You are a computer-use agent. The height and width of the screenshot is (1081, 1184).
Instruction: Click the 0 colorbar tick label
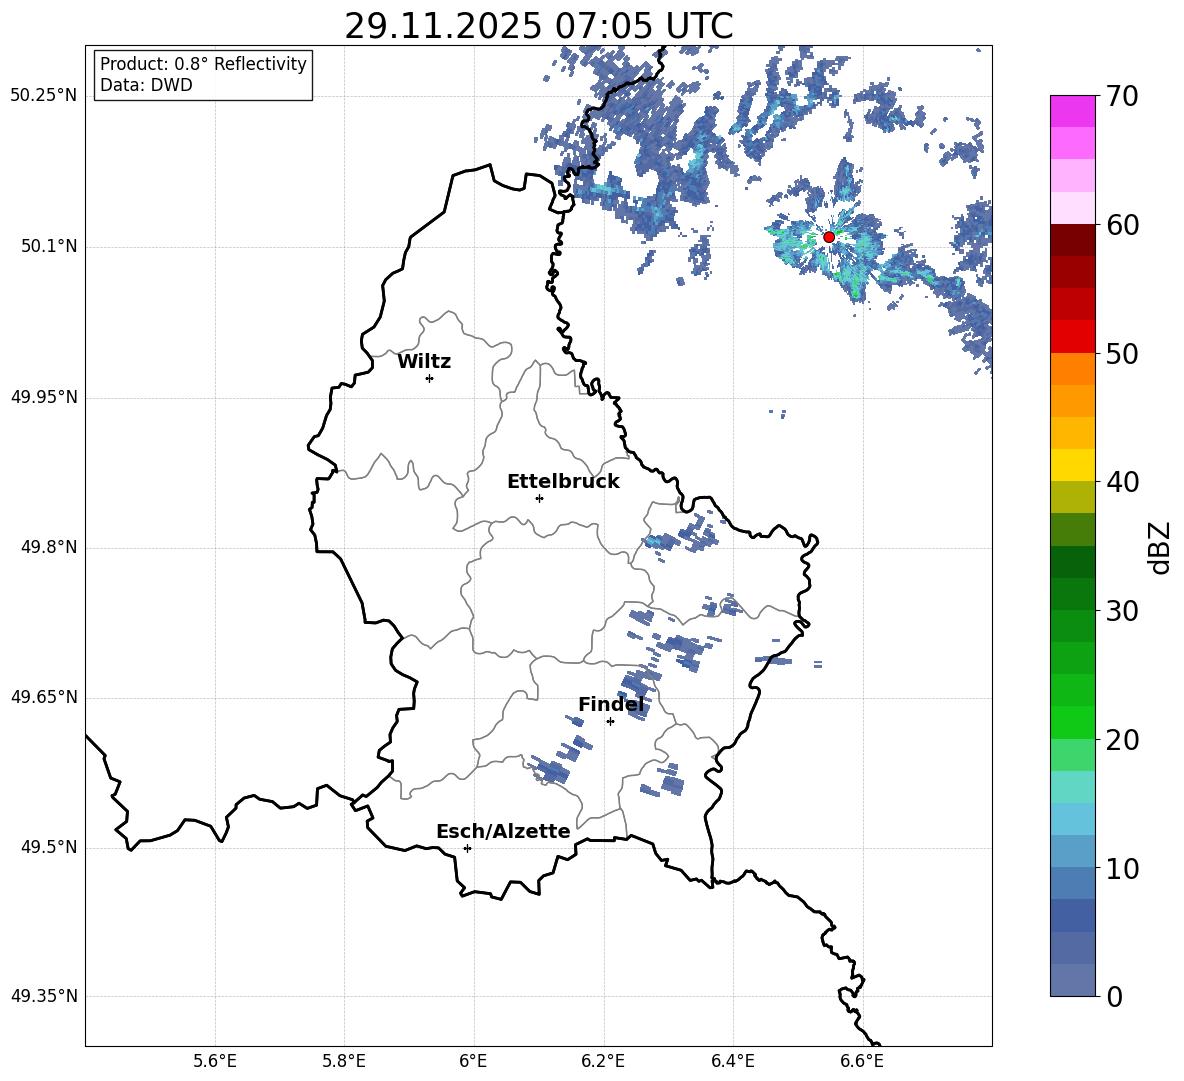[x=1114, y=997]
